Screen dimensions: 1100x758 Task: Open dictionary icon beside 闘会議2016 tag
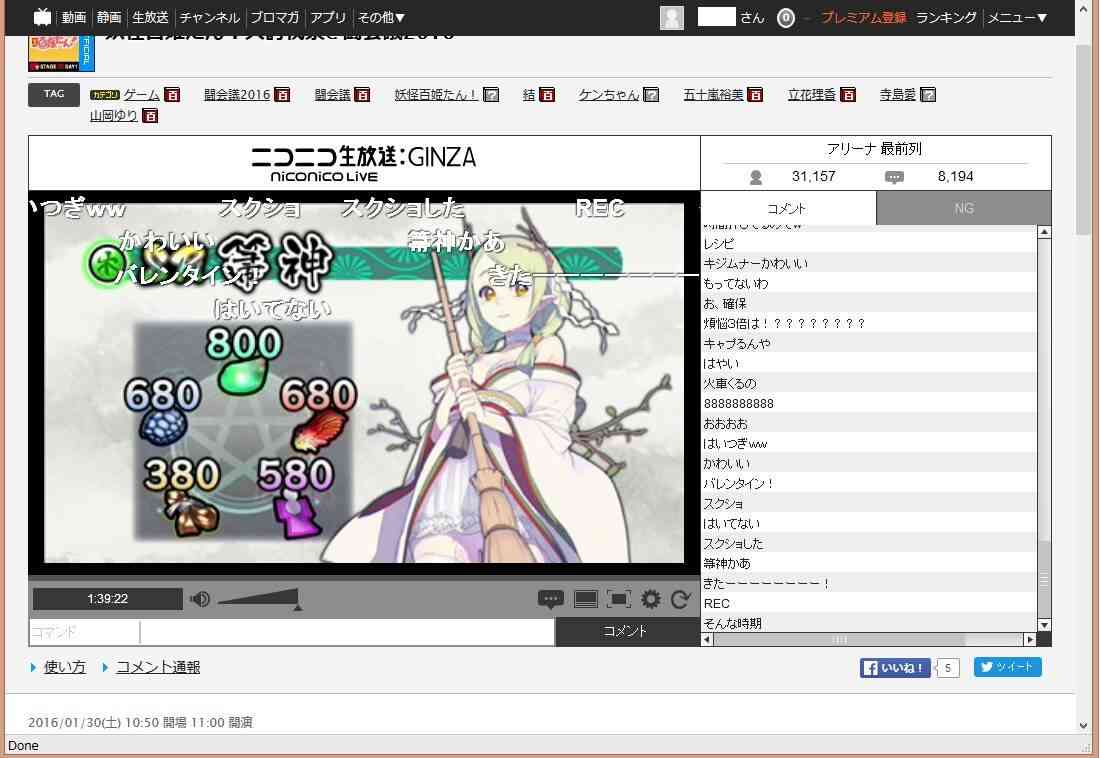click(x=282, y=95)
